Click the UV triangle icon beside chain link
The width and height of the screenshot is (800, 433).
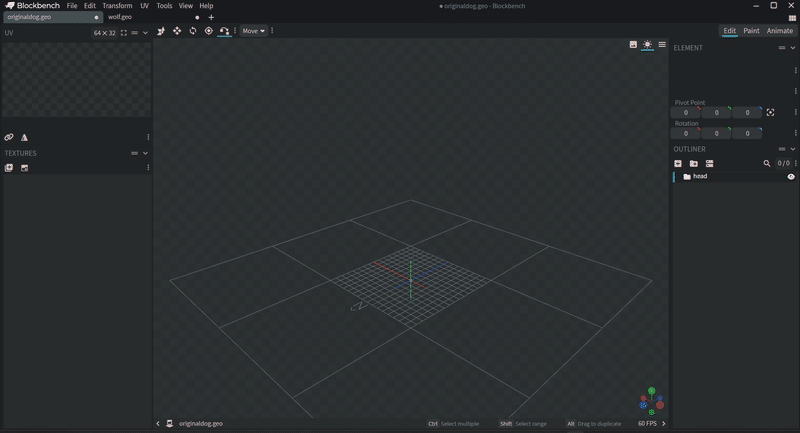(24, 137)
